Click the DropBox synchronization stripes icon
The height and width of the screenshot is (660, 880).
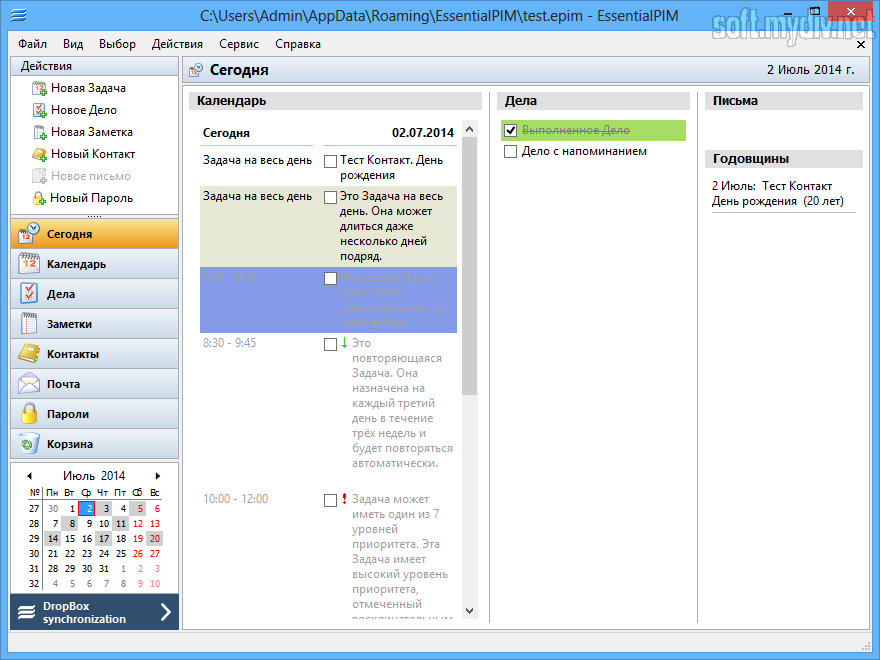click(26, 612)
